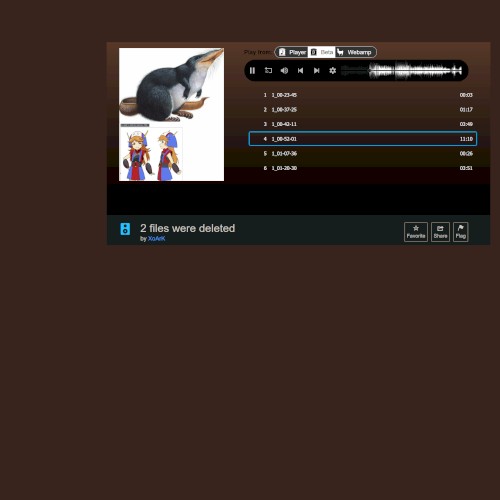Play track 5 lasting 00:26

pyautogui.click(x=363, y=154)
